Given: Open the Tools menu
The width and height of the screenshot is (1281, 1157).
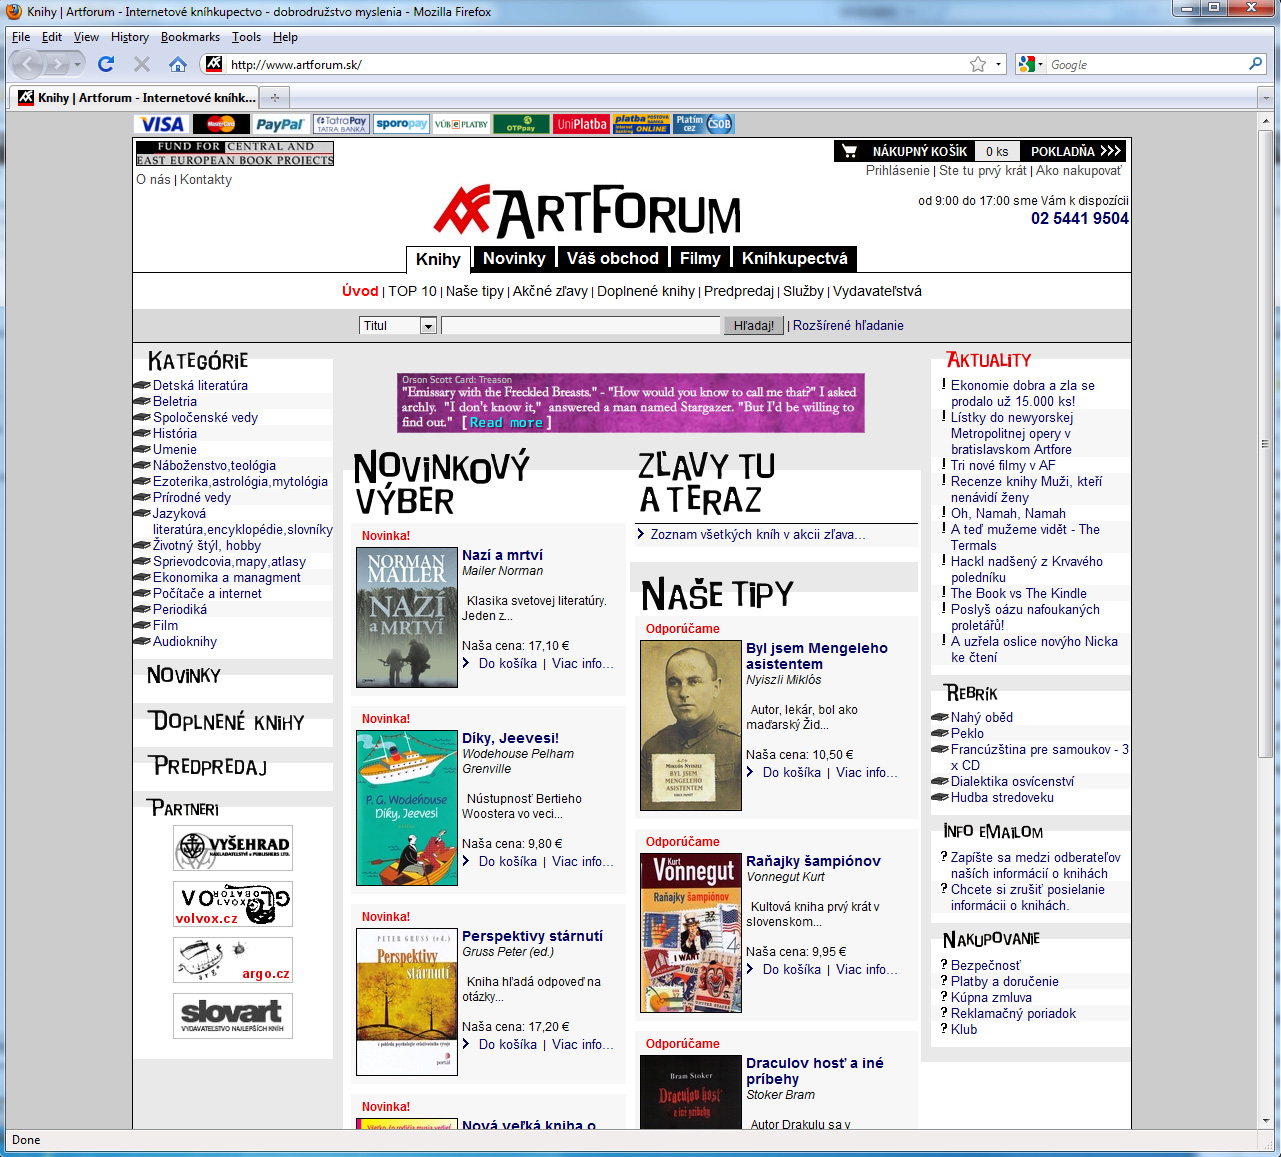Looking at the screenshot, I should click(246, 37).
